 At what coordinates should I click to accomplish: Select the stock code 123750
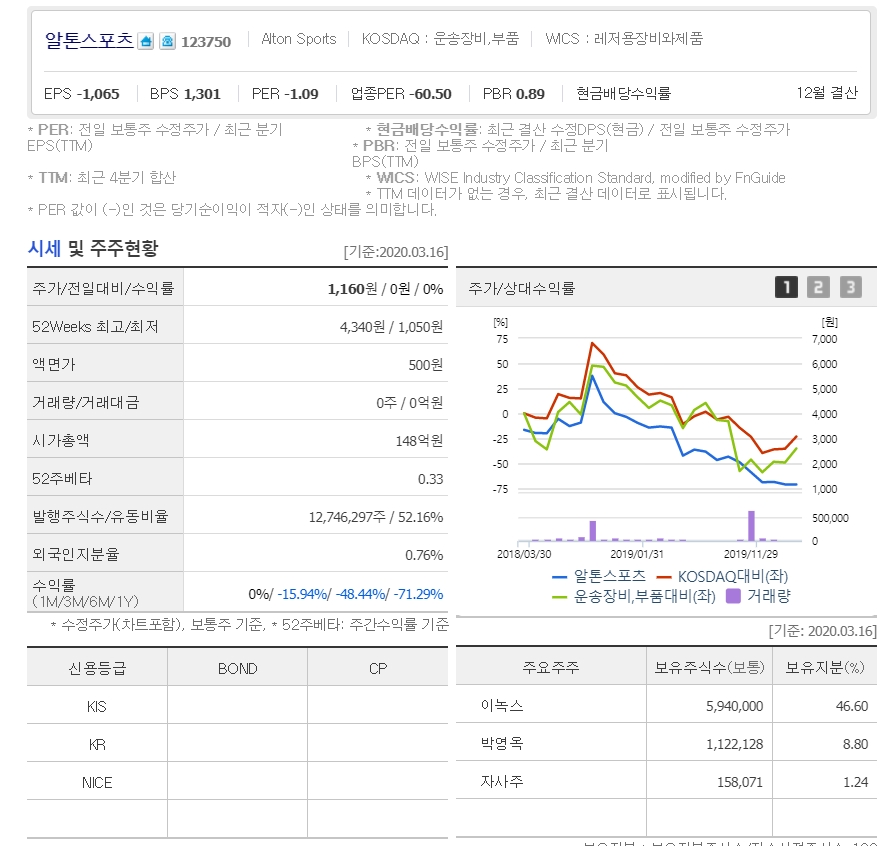pyautogui.click(x=206, y=42)
